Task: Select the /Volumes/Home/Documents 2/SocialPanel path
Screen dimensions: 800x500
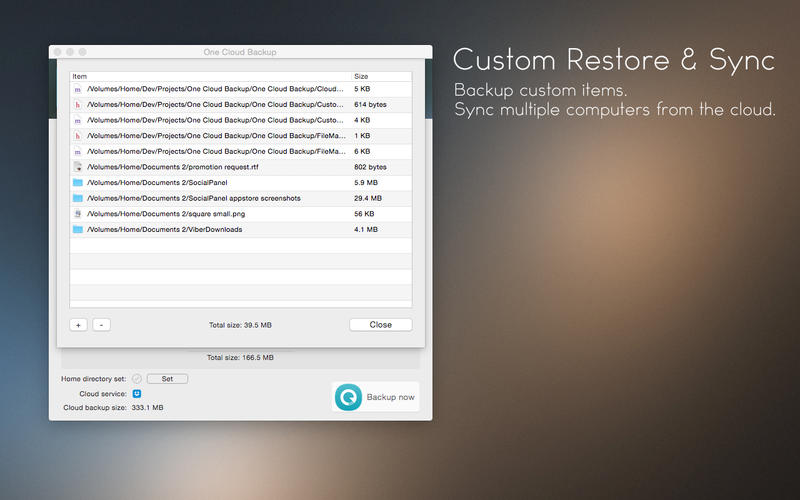Action: (x=157, y=183)
